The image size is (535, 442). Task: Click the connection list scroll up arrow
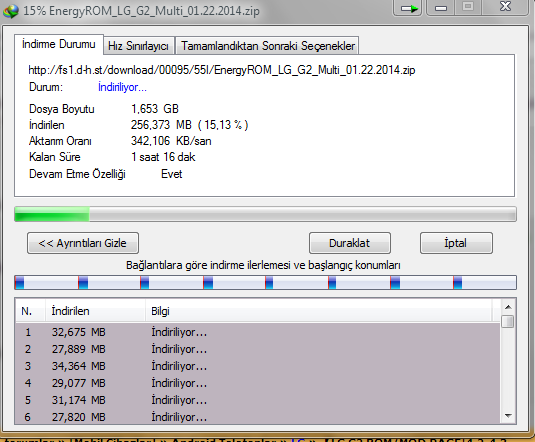point(508,307)
